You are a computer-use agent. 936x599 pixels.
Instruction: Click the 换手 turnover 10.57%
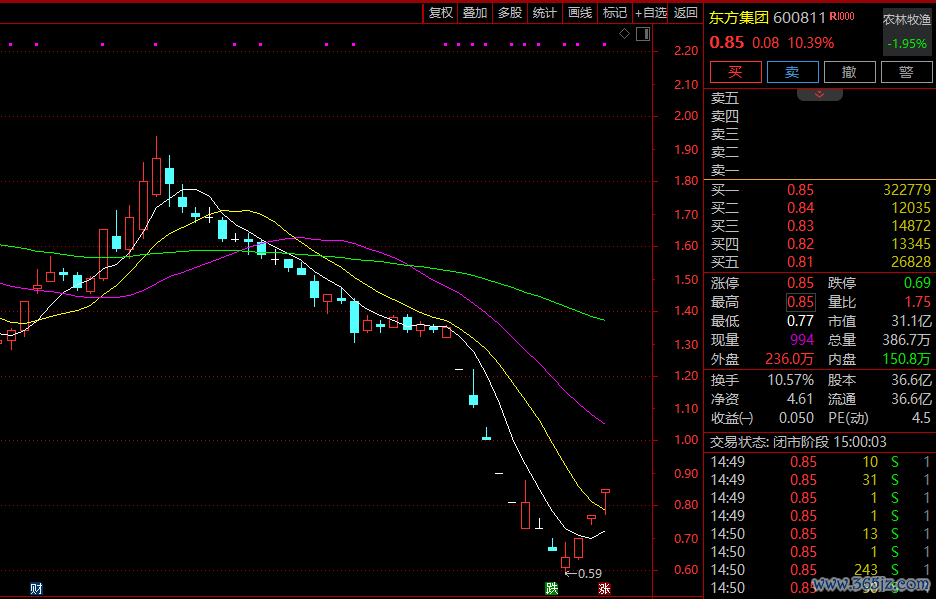pos(790,380)
